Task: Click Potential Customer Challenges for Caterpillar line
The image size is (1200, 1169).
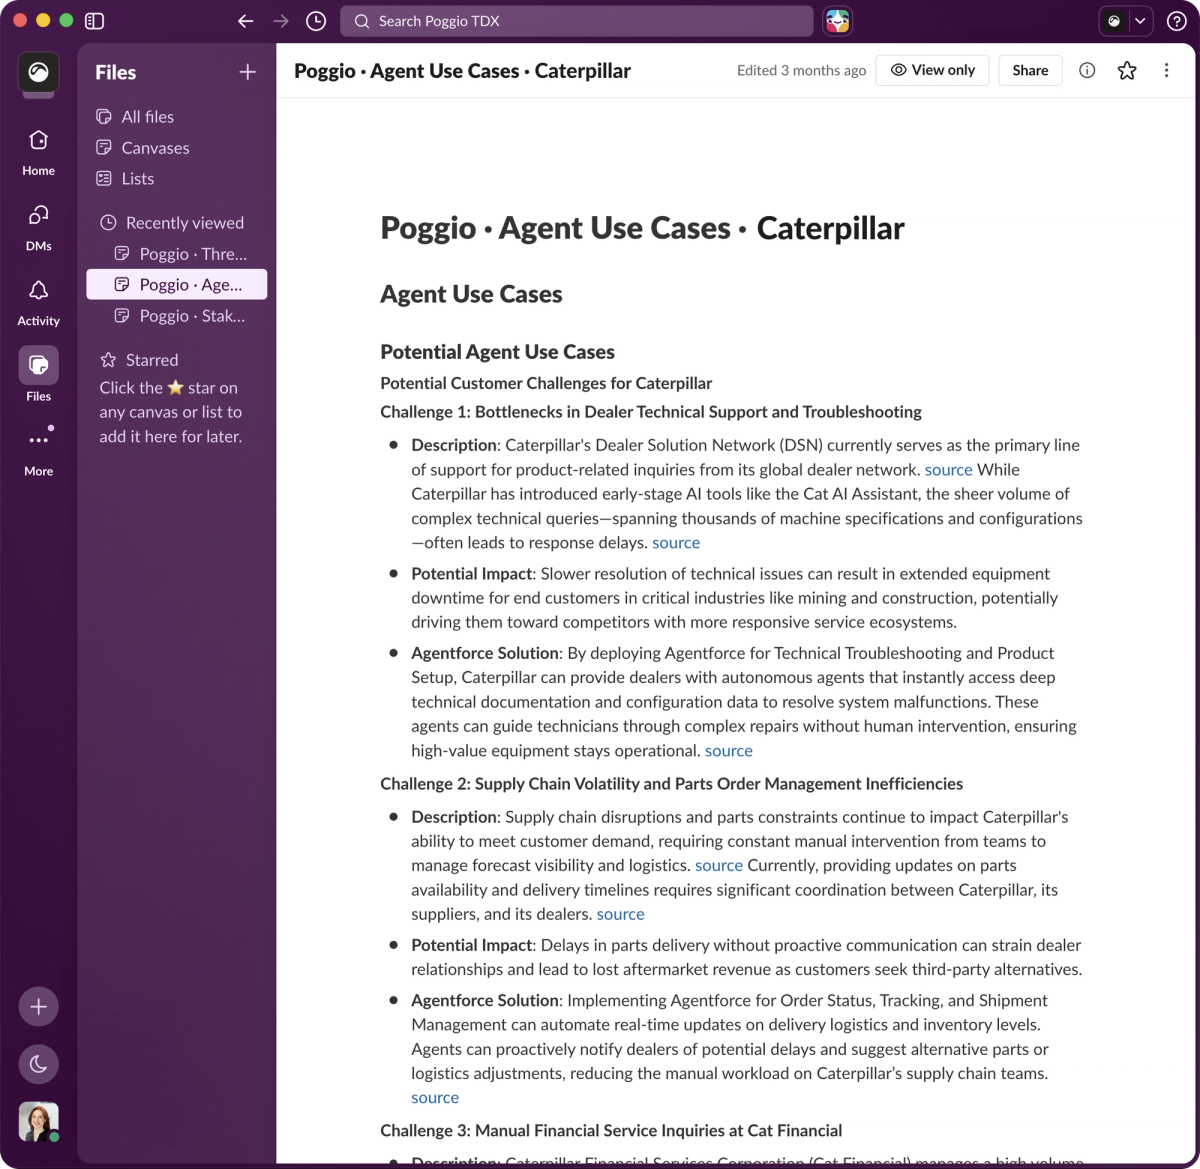Action: (546, 383)
